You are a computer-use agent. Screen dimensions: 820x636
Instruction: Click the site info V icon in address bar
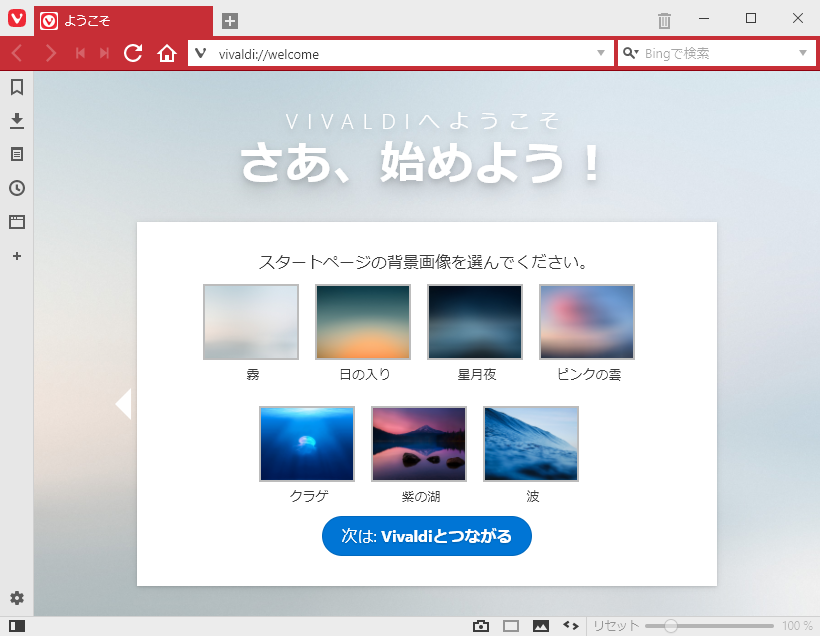[201, 53]
